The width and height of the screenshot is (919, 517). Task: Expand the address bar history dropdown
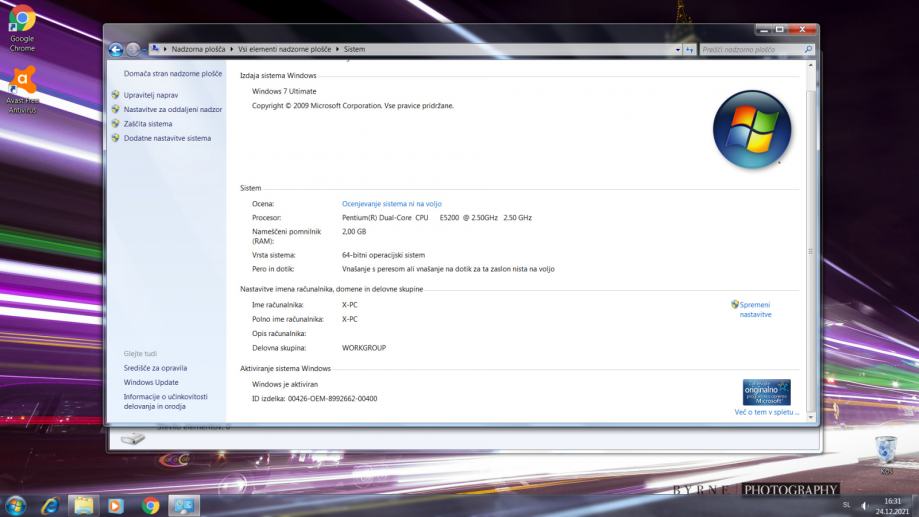[x=677, y=49]
